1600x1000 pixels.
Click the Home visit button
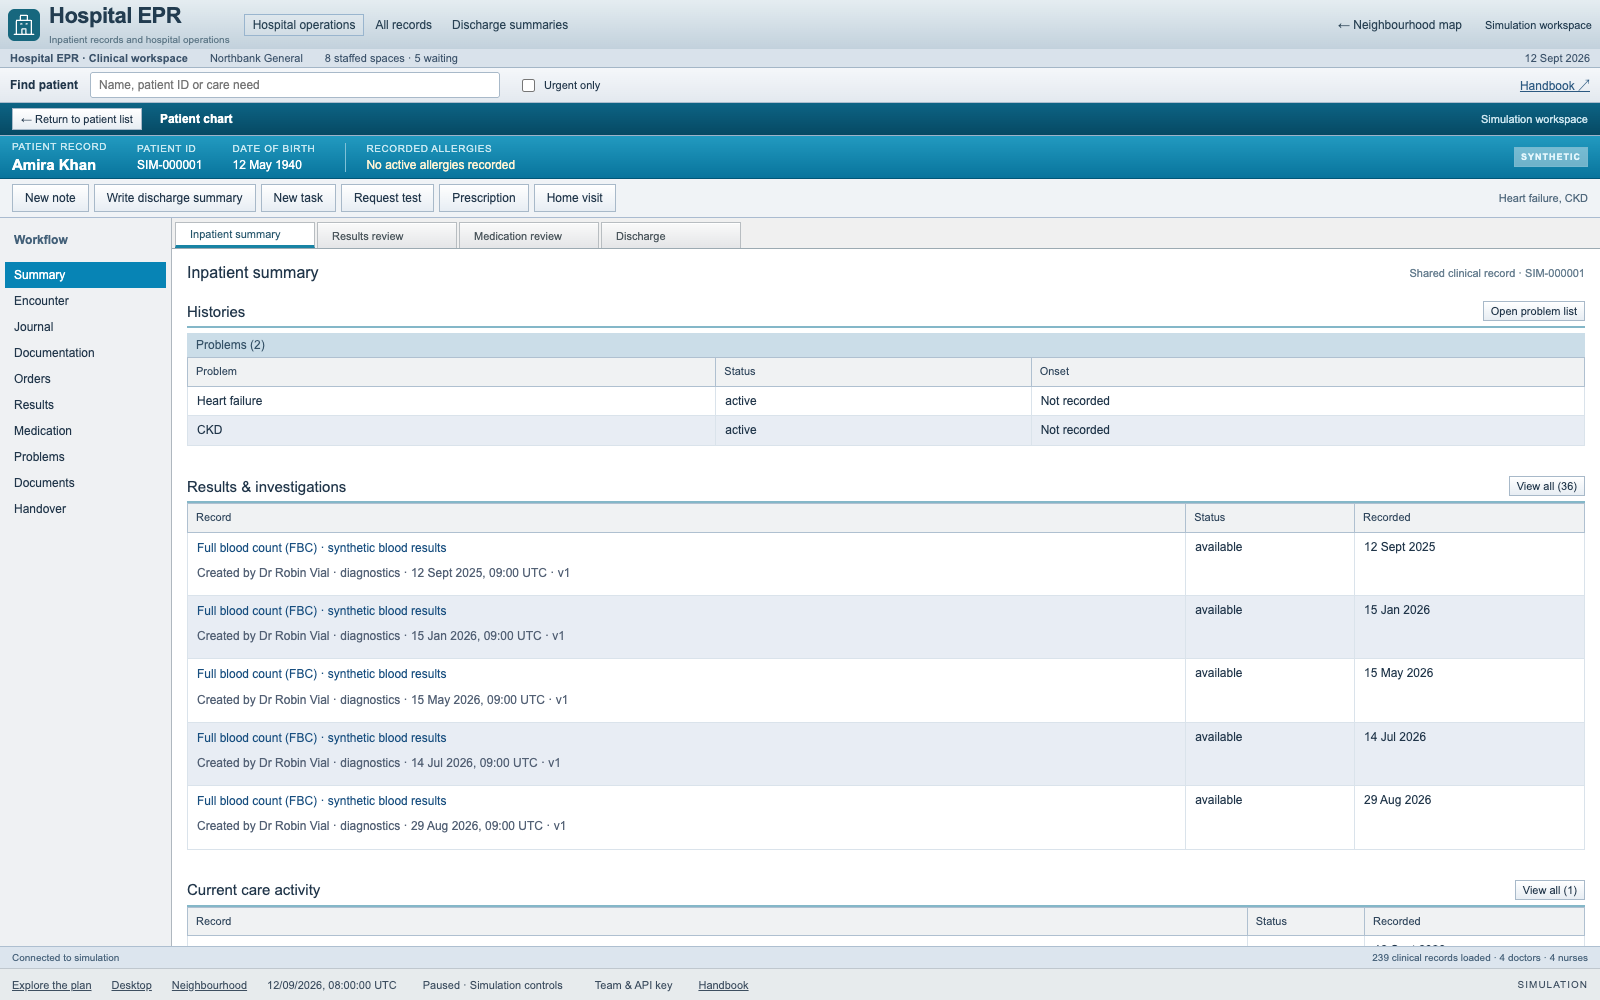point(575,198)
